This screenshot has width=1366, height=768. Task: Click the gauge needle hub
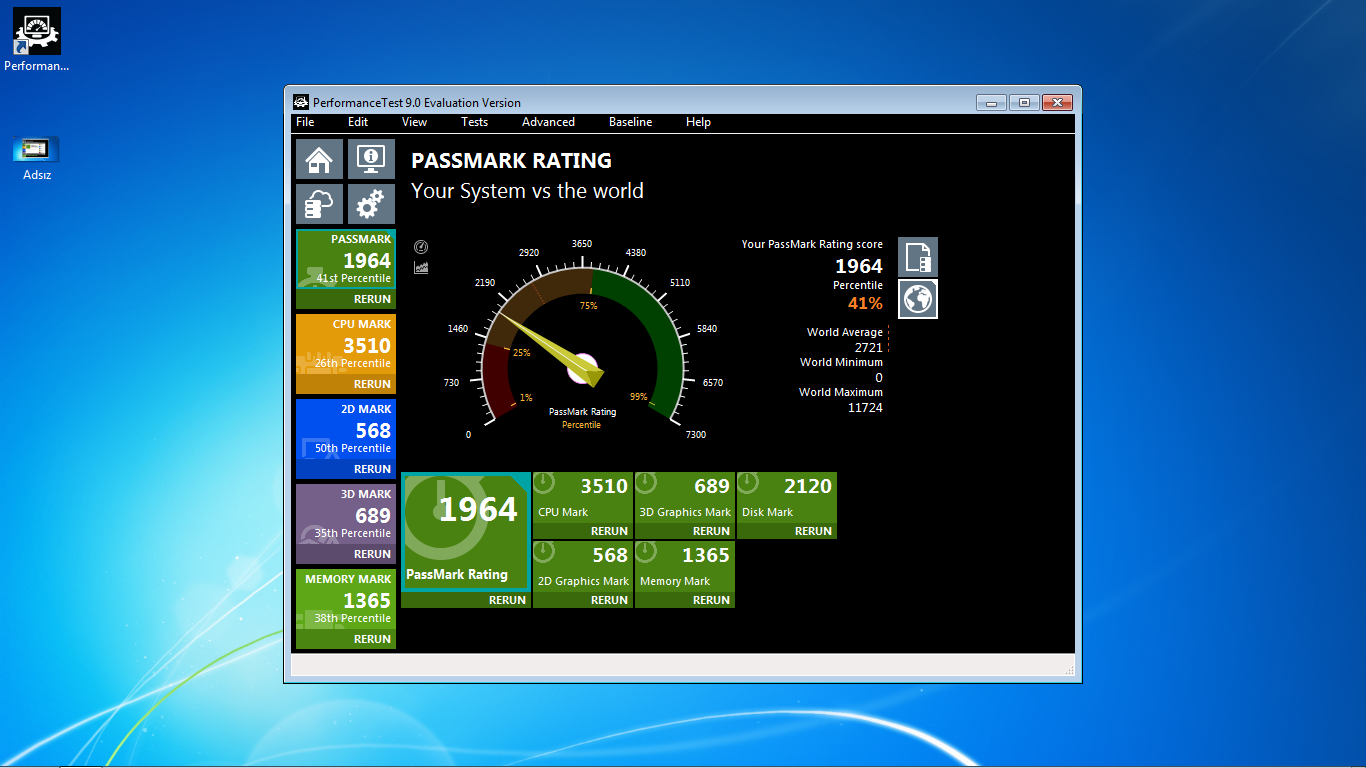coord(582,367)
